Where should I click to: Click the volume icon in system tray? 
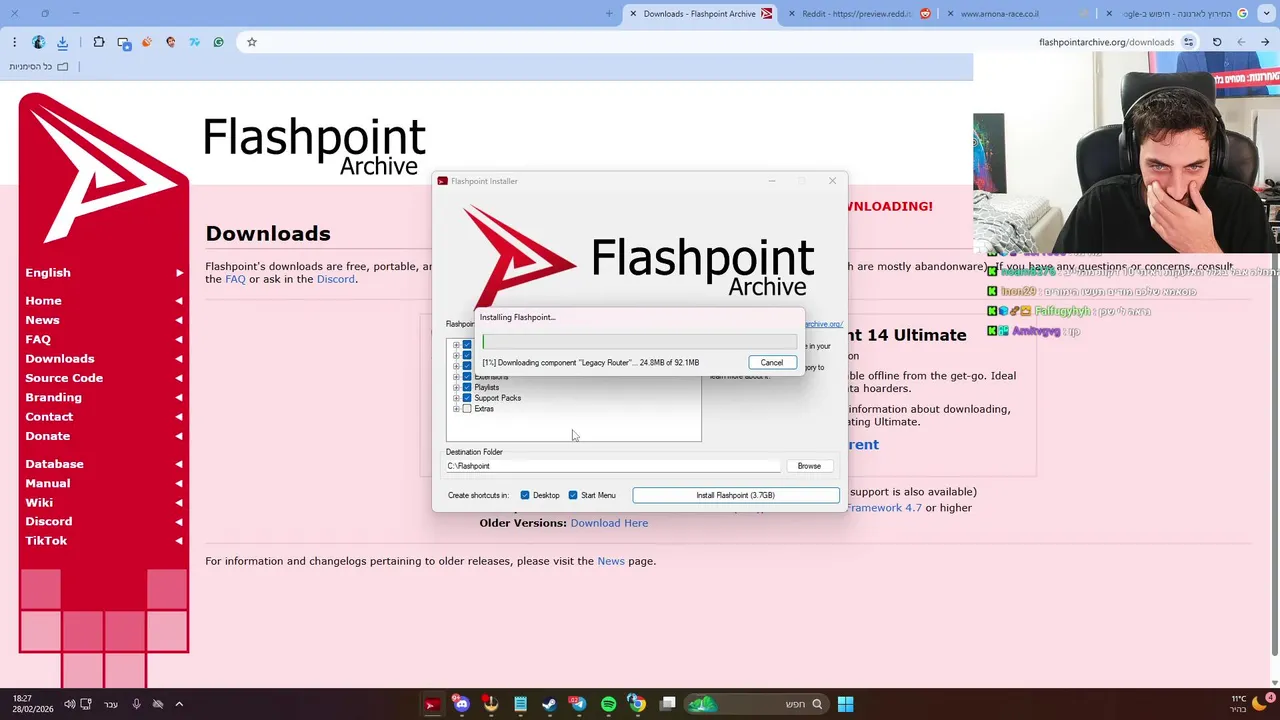(69, 704)
